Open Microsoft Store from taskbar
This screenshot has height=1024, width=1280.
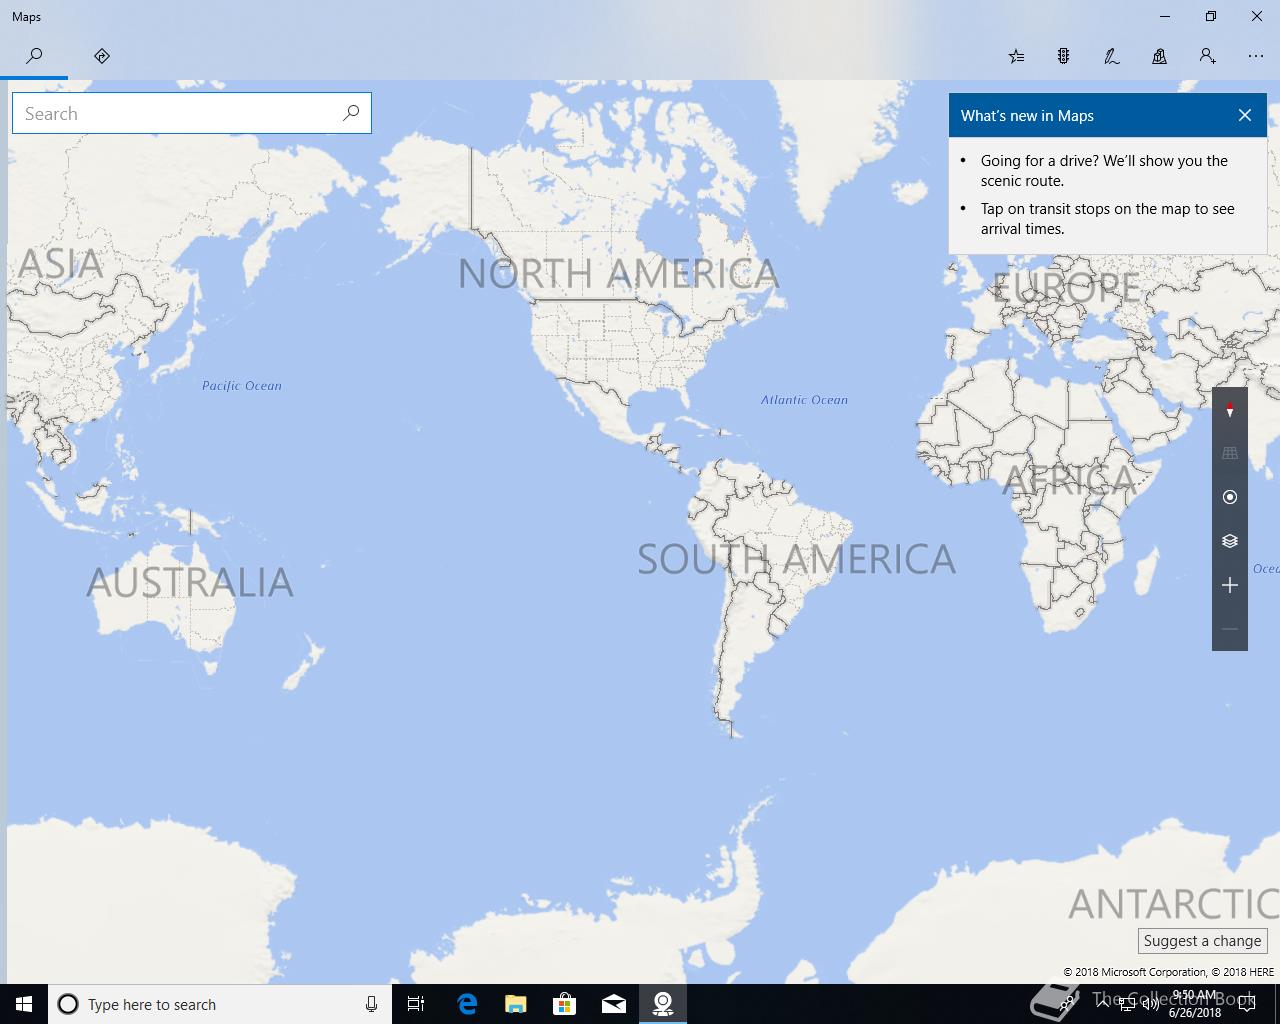(x=564, y=1004)
